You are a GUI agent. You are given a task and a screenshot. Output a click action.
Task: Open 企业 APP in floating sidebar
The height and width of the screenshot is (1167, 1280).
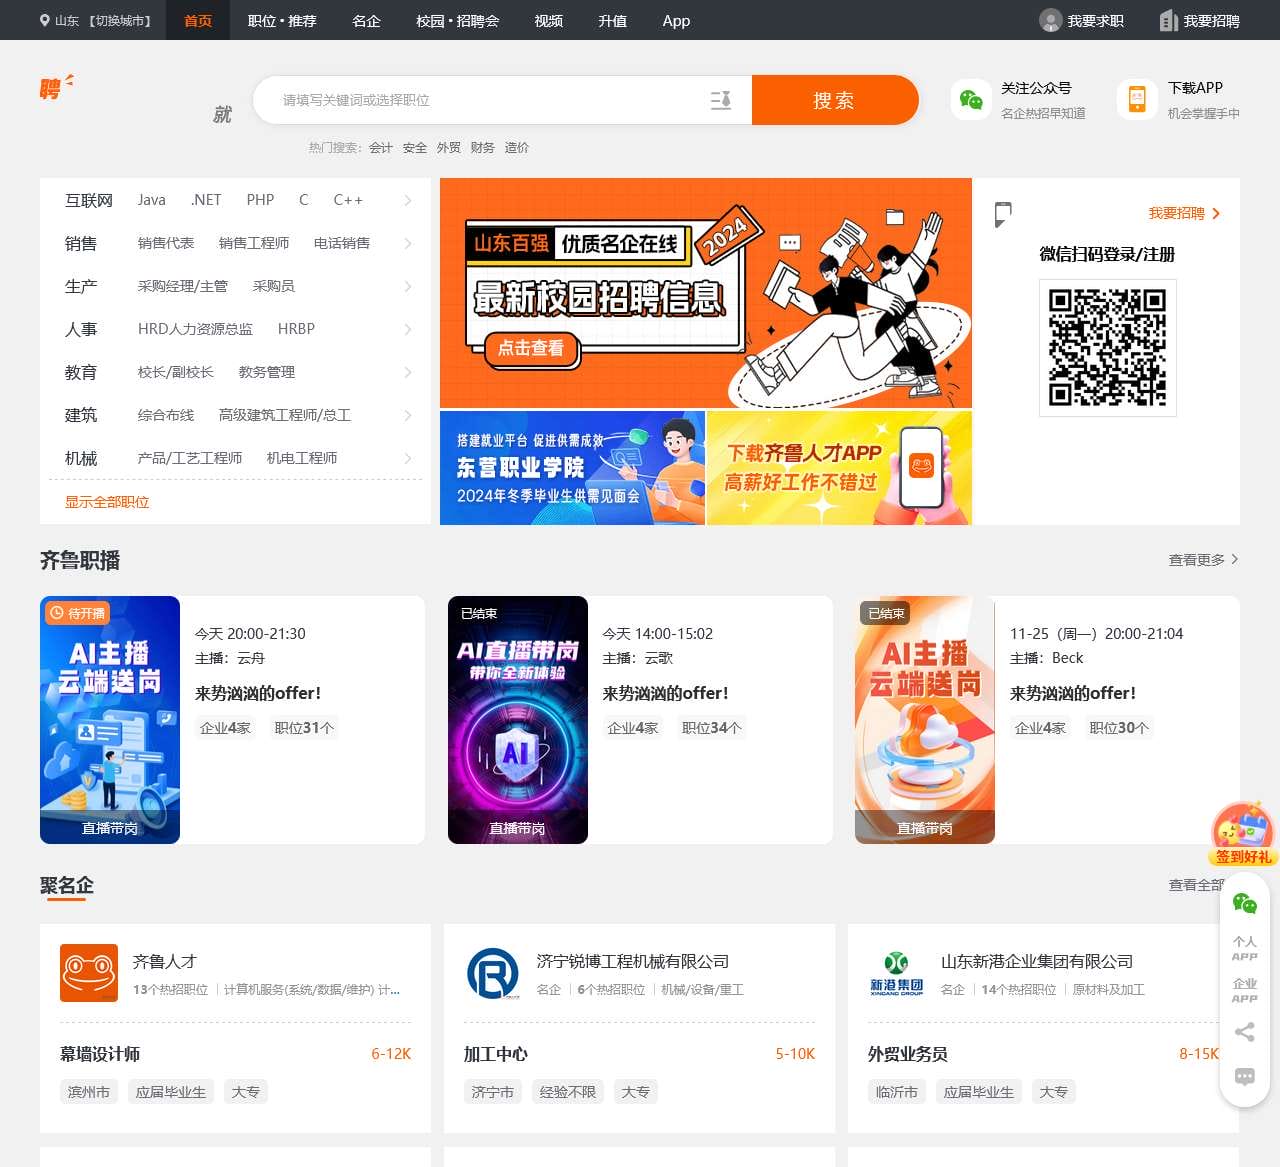1245,991
